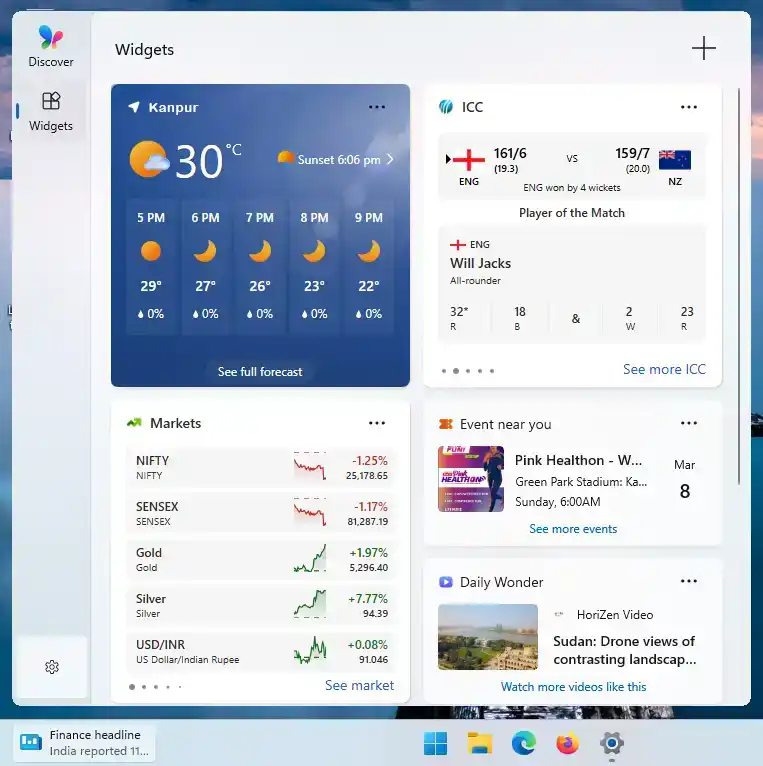Open the Sudan drone video thumbnail
This screenshot has width=763, height=766.
pyautogui.click(x=488, y=637)
